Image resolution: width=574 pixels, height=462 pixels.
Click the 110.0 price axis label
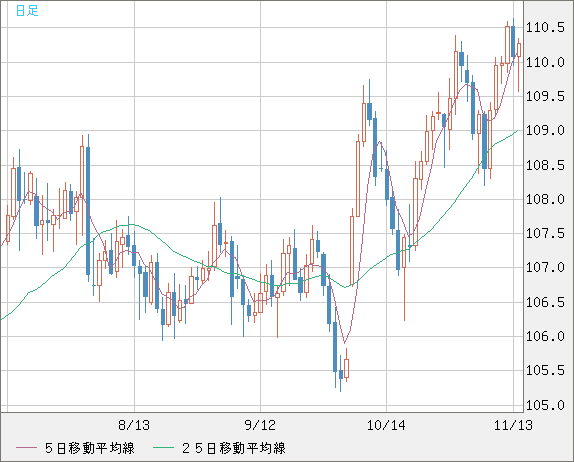click(x=545, y=62)
